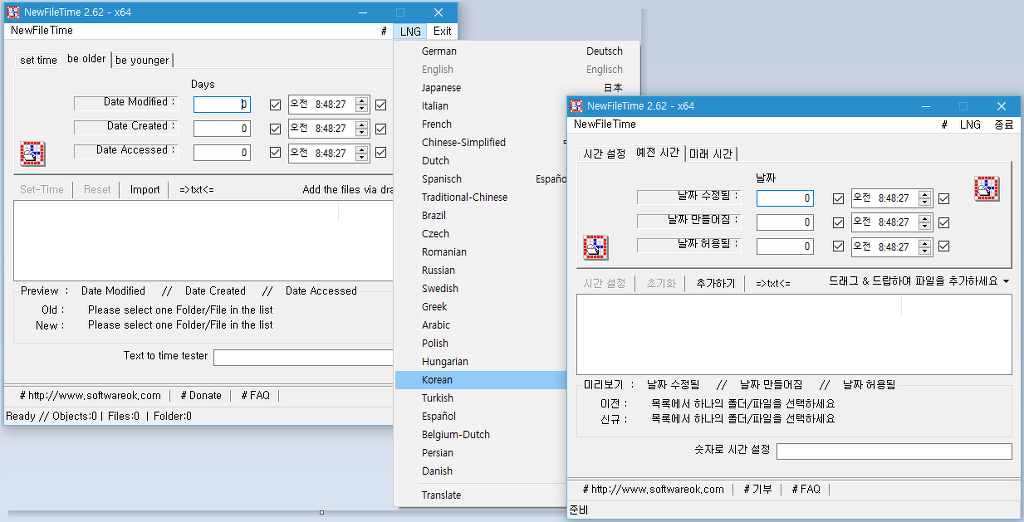Click the Date Accessed time spinner in English window

pyautogui.click(x=361, y=153)
